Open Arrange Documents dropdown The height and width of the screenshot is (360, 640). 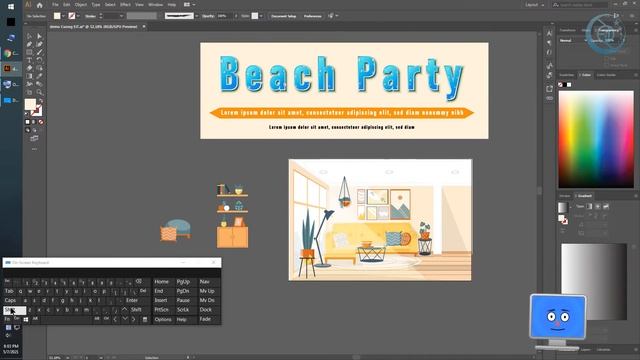[189, 4]
